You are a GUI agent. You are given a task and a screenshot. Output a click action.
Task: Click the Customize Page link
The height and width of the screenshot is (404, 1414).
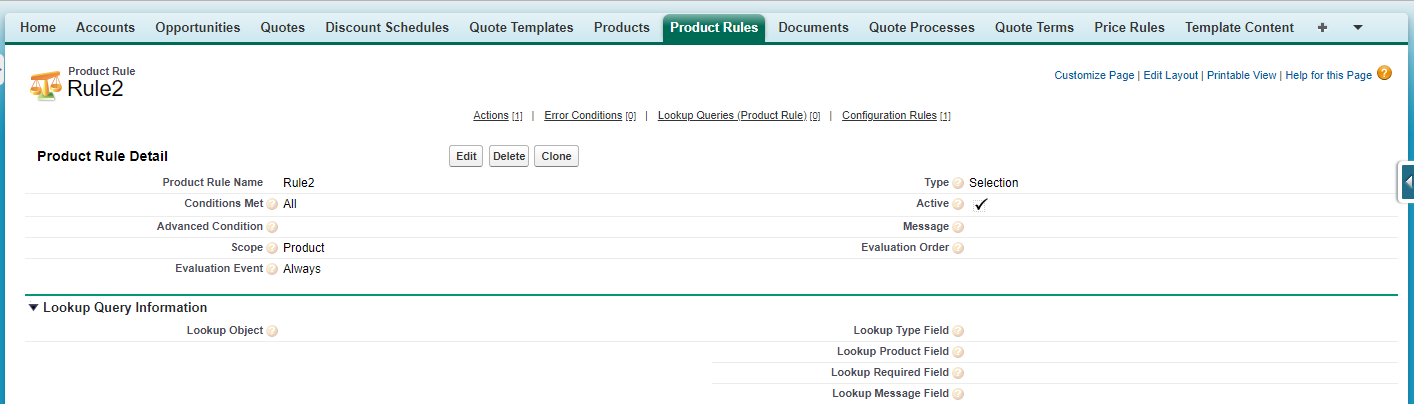tap(1094, 75)
